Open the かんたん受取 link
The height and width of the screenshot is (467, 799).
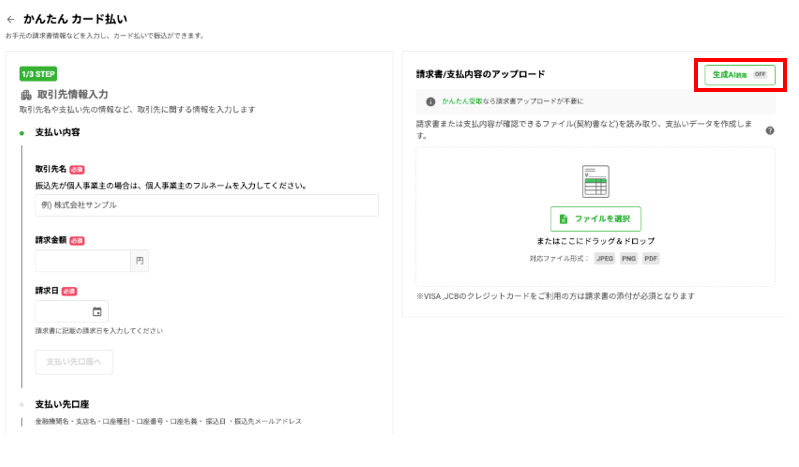(462, 101)
